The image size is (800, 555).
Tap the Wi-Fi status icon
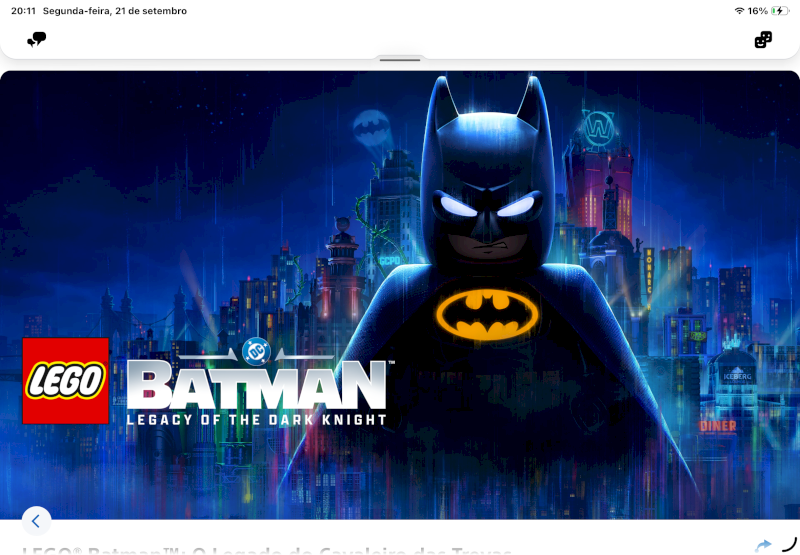[739, 11]
